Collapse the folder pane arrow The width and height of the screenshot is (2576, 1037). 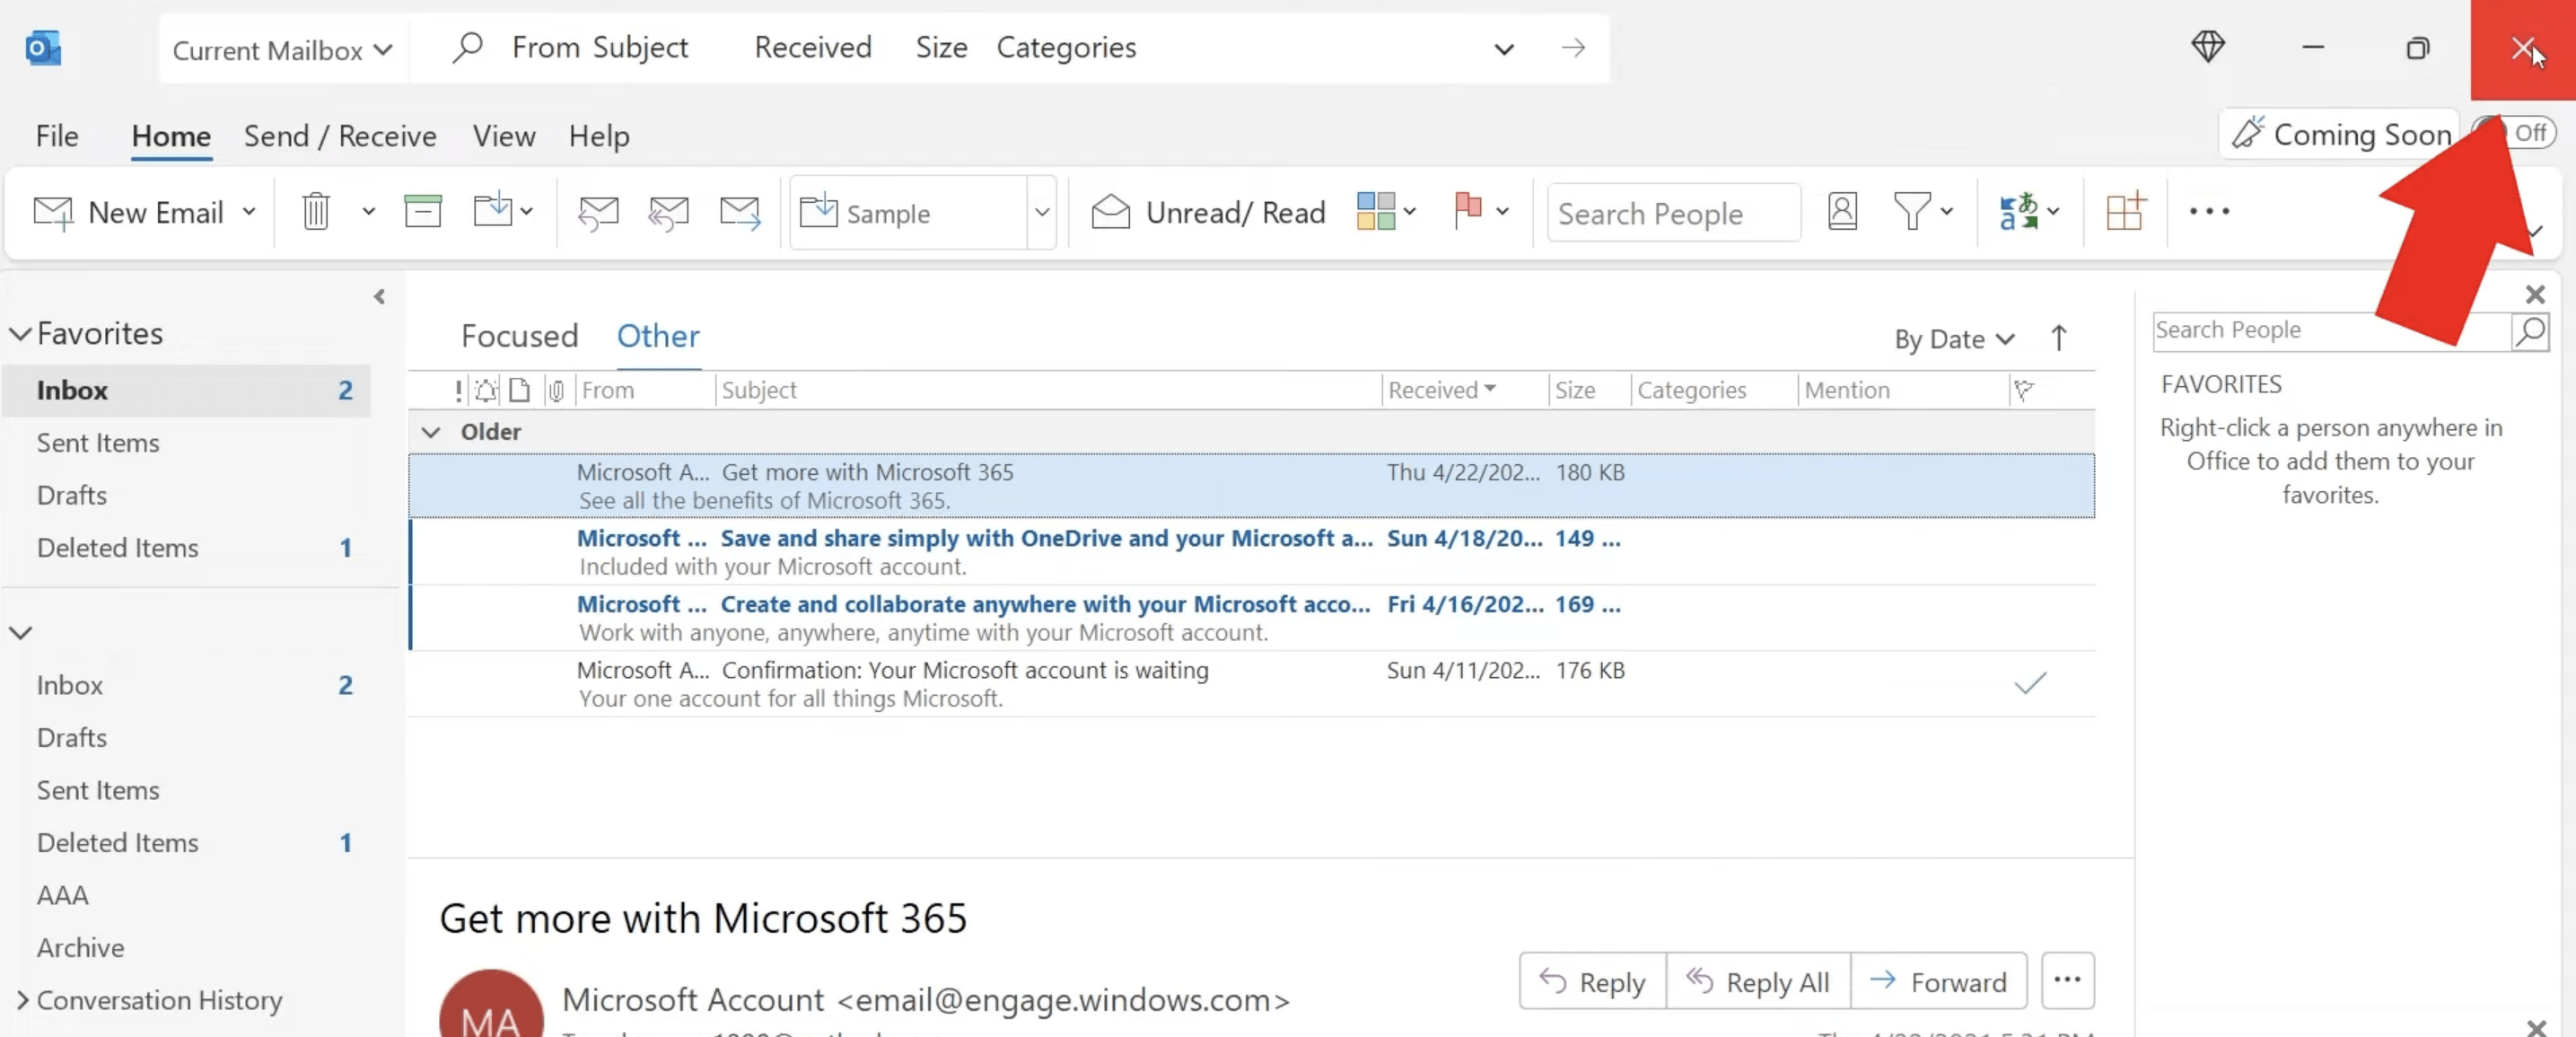click(379, 296)
